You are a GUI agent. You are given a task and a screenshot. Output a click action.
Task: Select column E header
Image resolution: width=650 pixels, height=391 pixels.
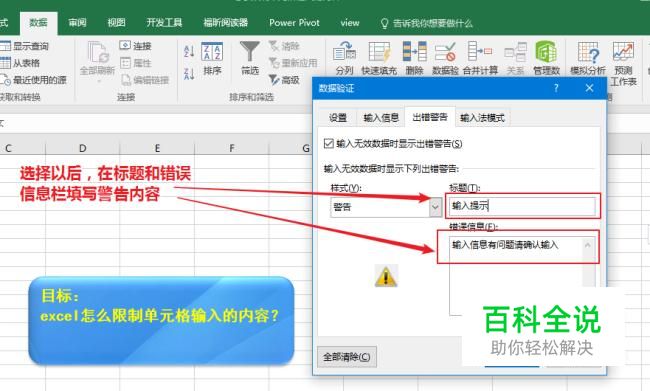pyautogui.click(x=157, y=148)
